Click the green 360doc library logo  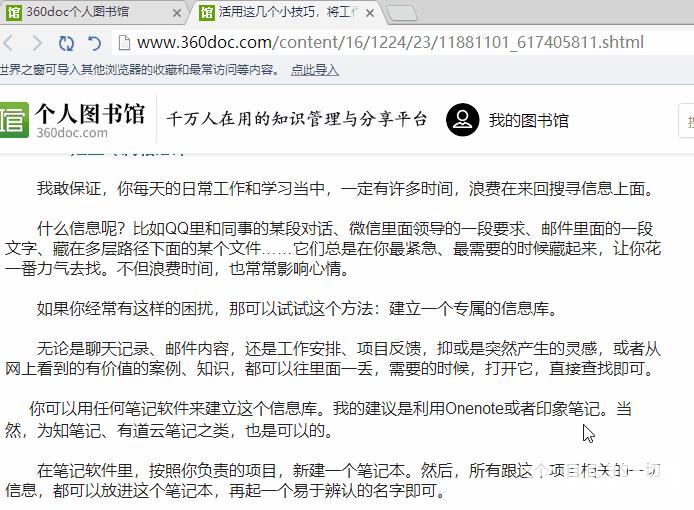[x=13, y=120]
